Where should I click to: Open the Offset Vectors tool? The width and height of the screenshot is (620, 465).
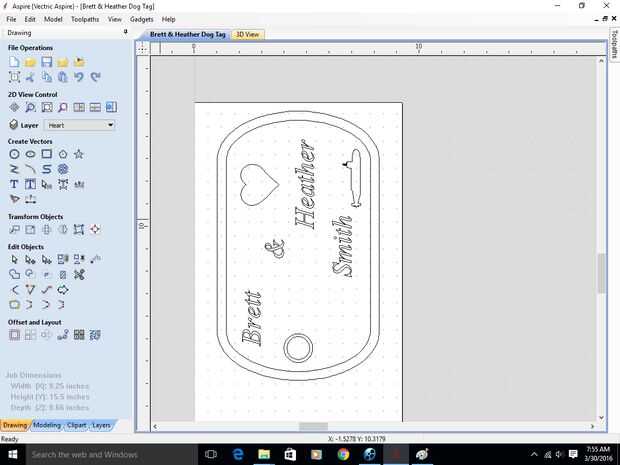14,335
